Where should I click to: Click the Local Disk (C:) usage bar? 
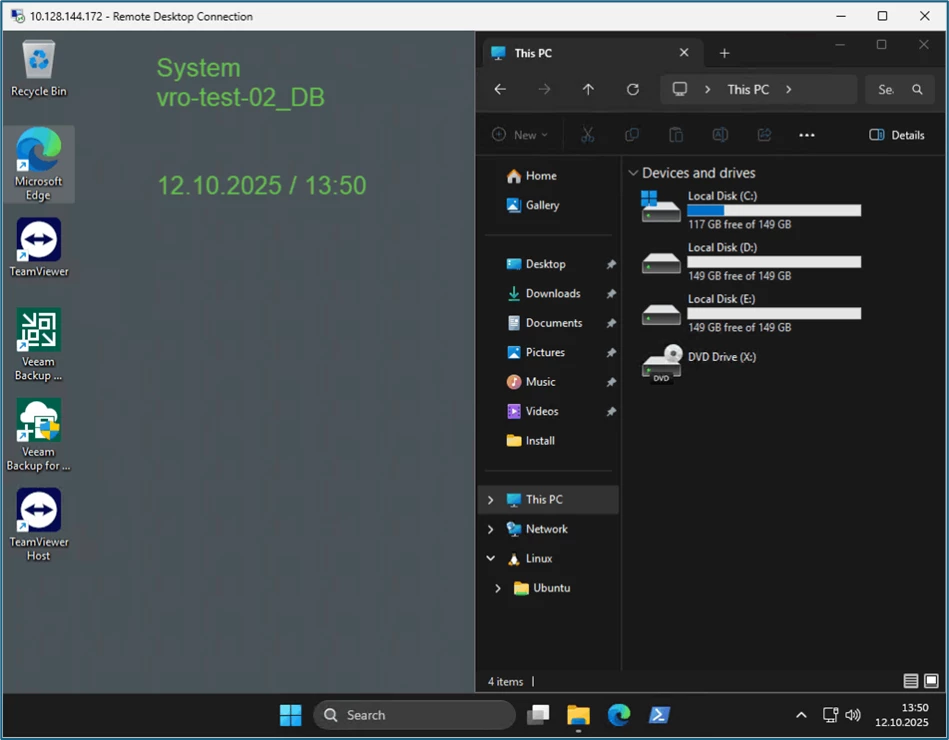click(774, 211)
